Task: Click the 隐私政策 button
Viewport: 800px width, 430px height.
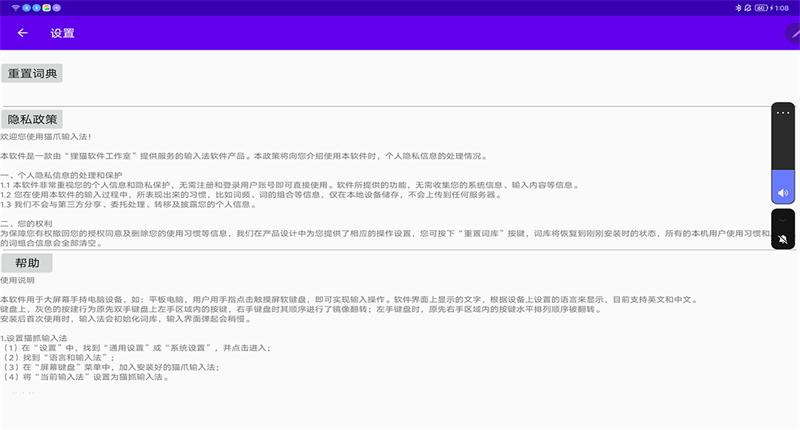Action: [x=33, y=119]
